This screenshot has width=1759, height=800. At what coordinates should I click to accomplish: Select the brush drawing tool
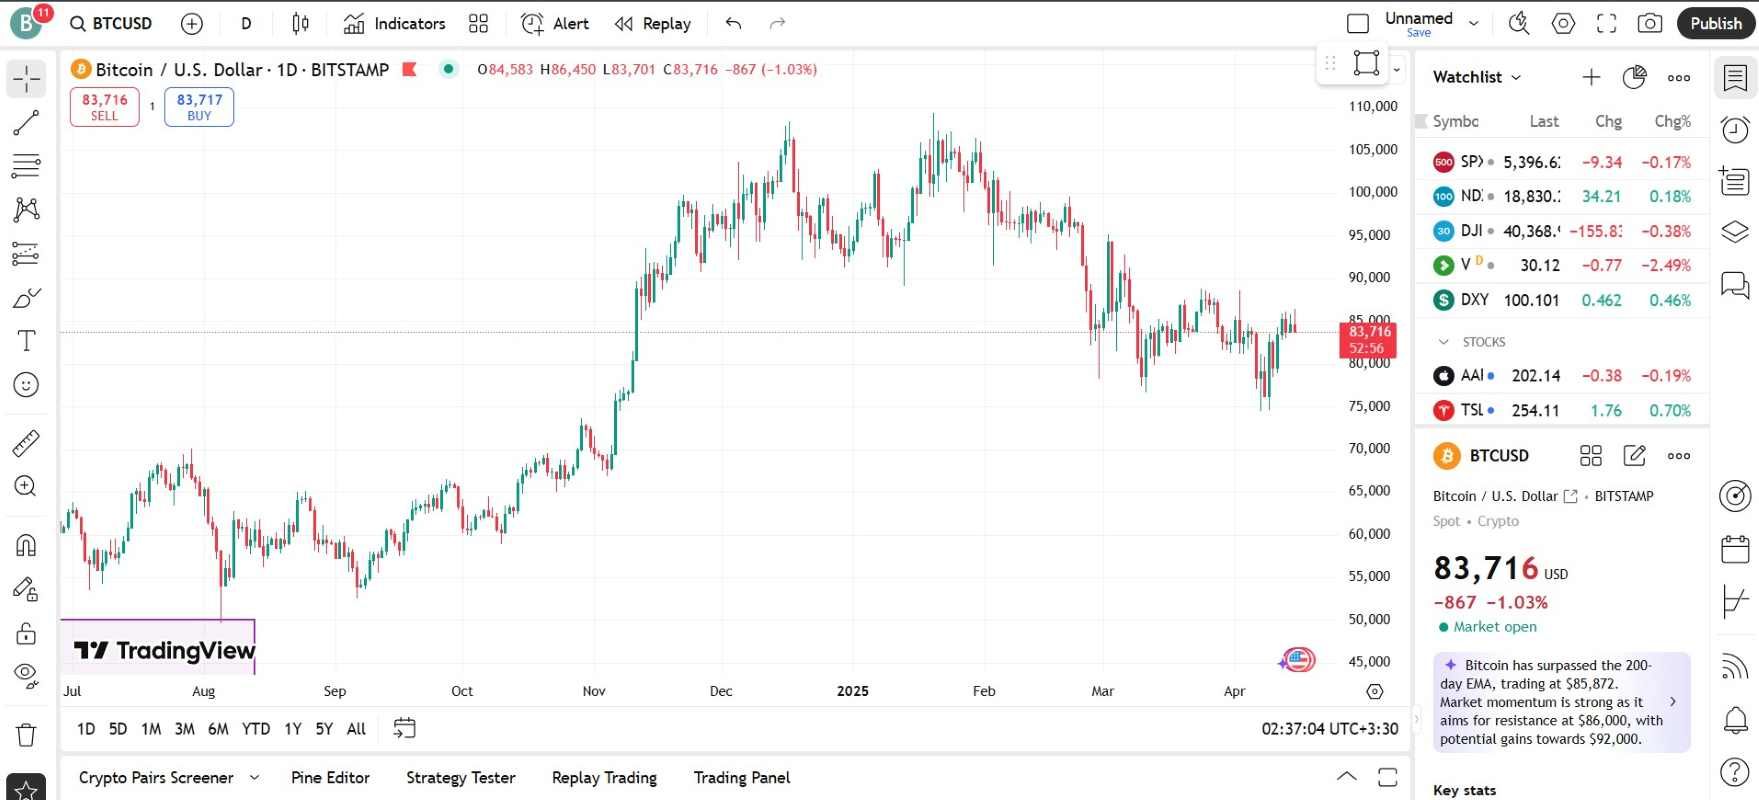[26, 298]
